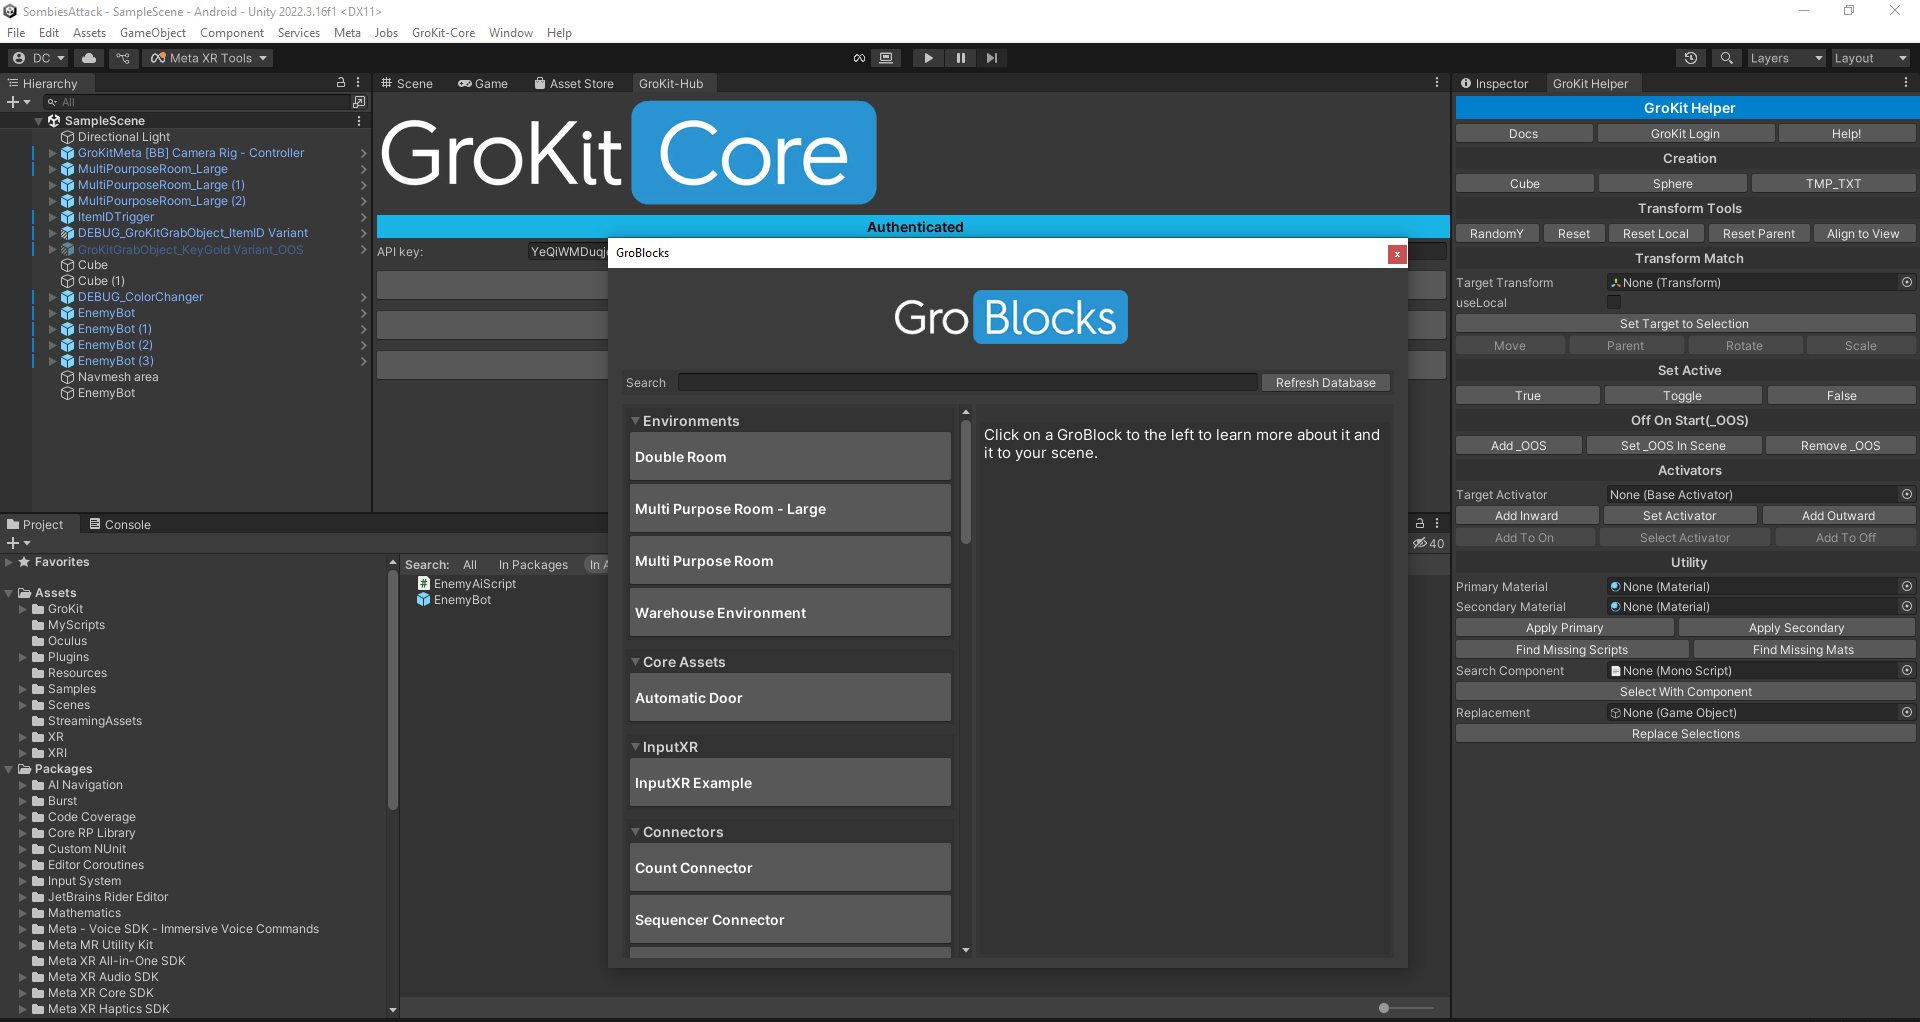Screen dimensions: 1920x1022
Task: Open prefab arrow for DEBUG_ColorChanger
Action: pyautogui.click(x=363, y=297)
